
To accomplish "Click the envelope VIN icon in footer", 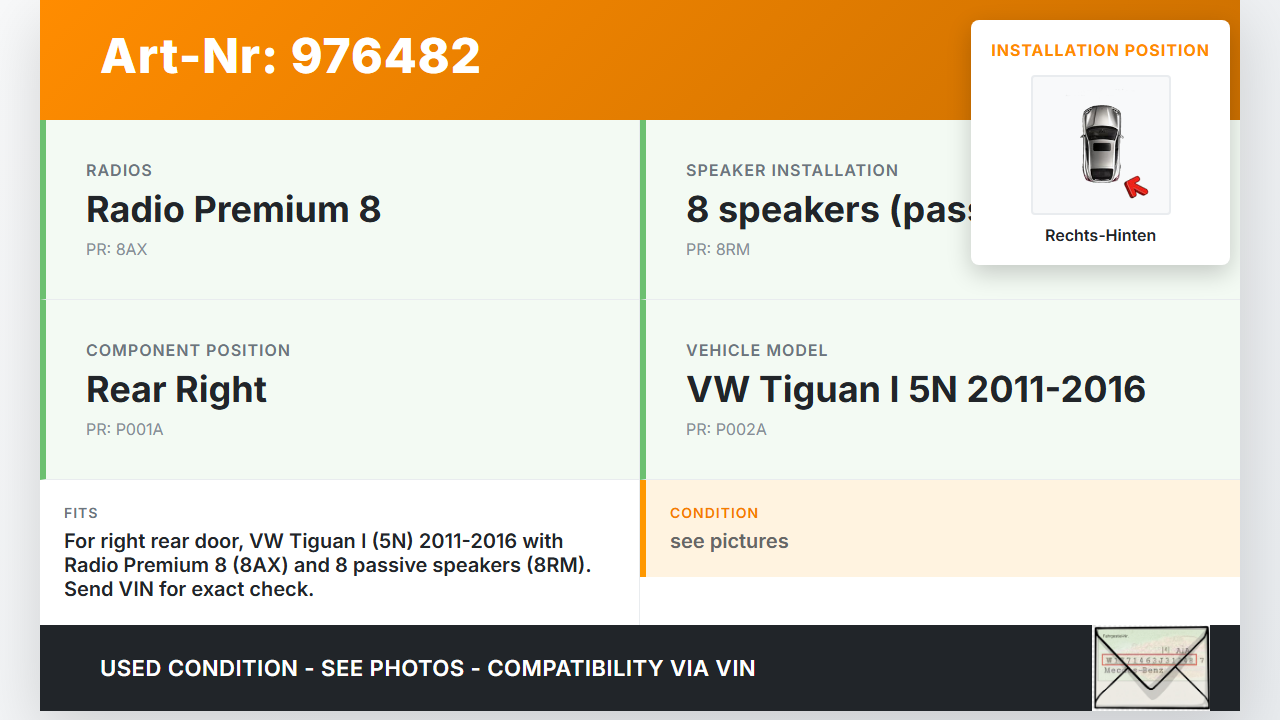I will (1150, 667).
